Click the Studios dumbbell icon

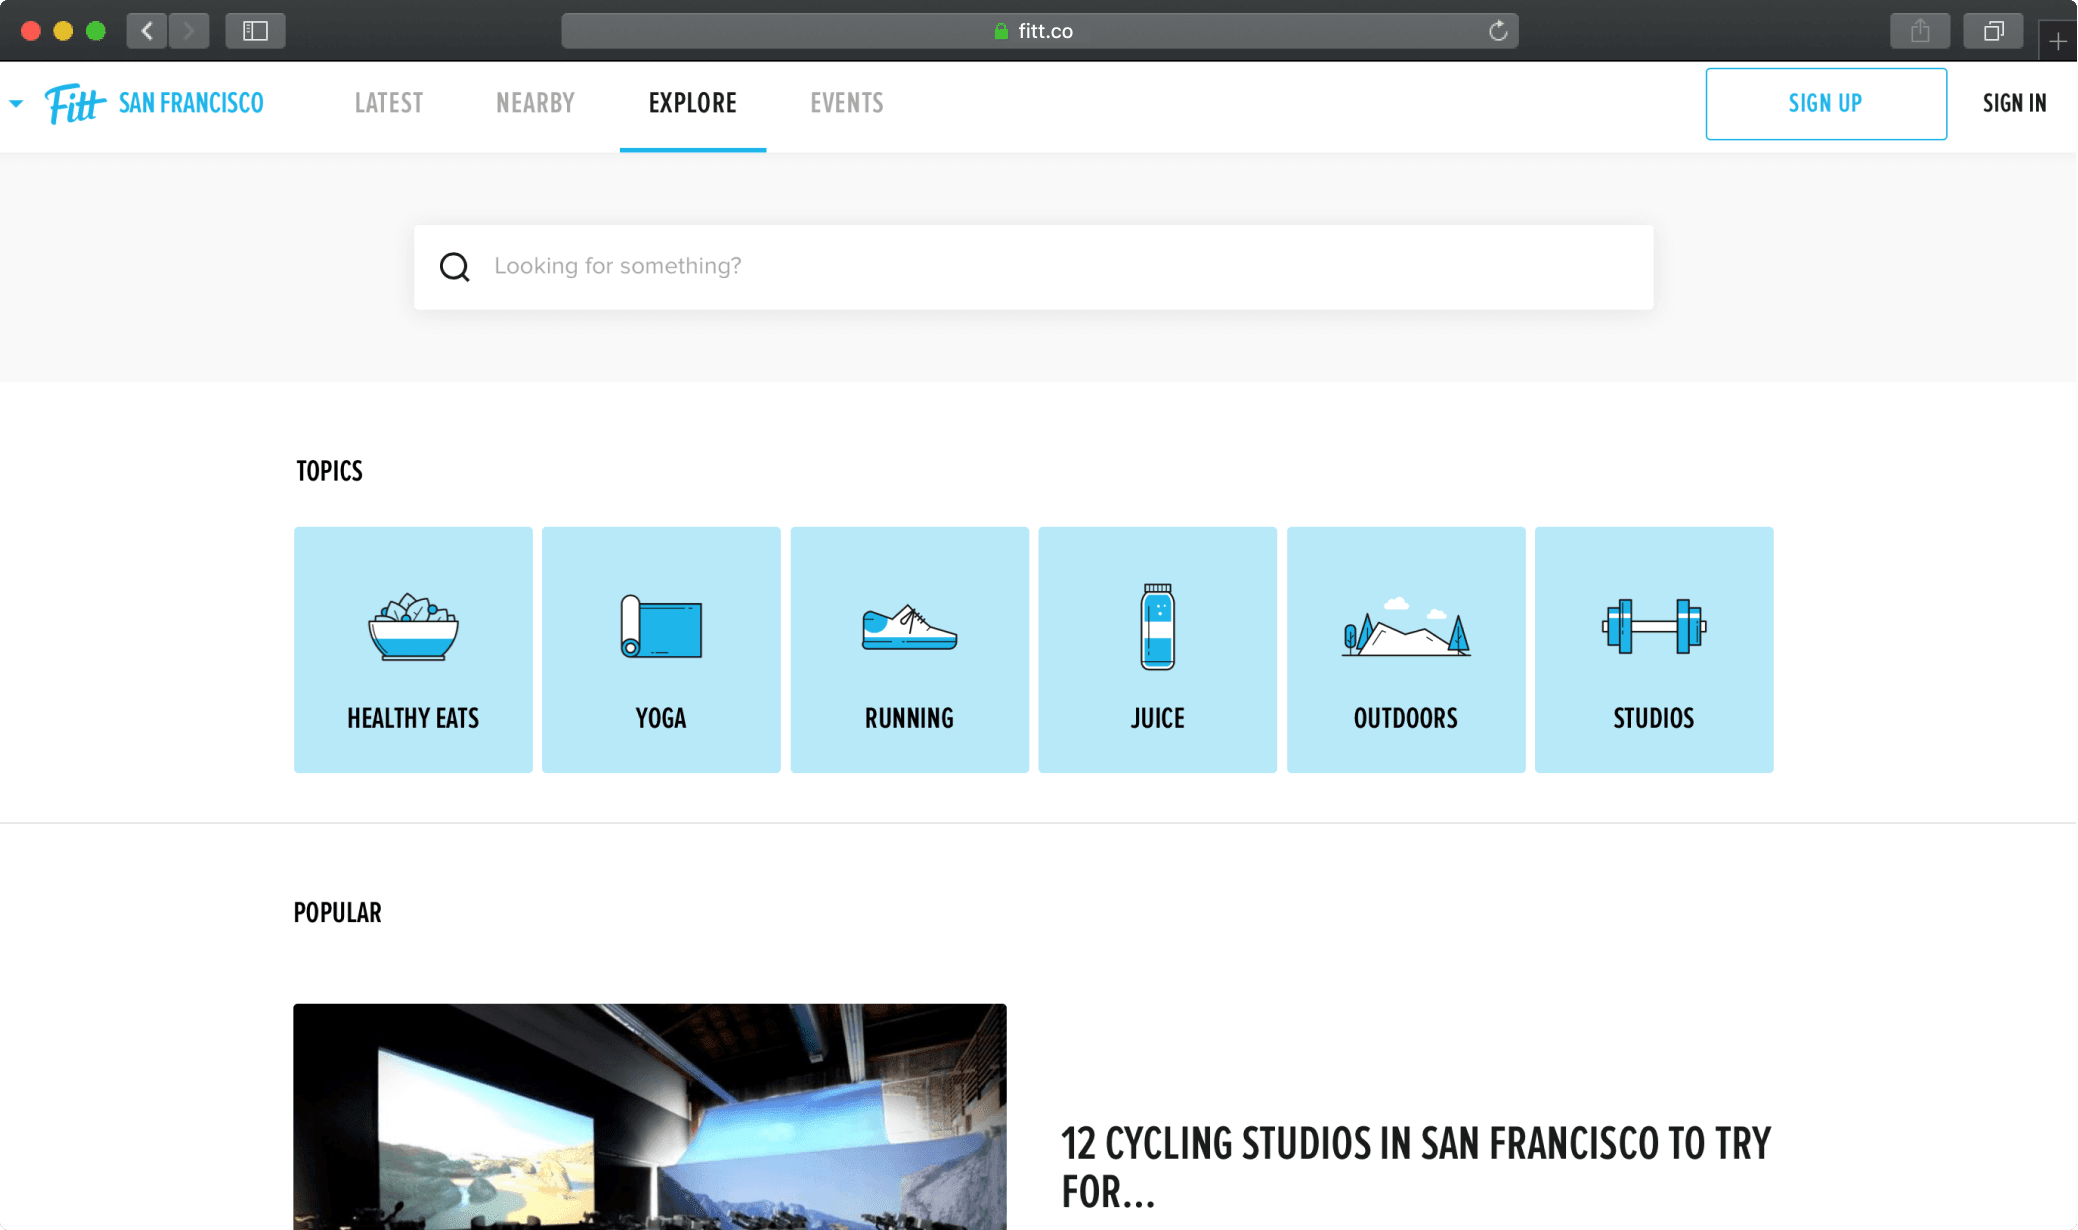(1653, 627)
